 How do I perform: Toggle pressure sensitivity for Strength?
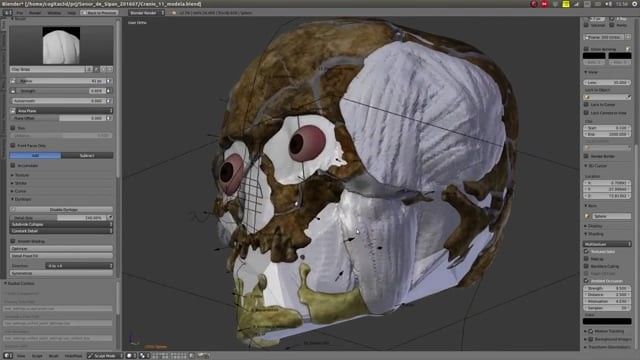coord(109,91)
